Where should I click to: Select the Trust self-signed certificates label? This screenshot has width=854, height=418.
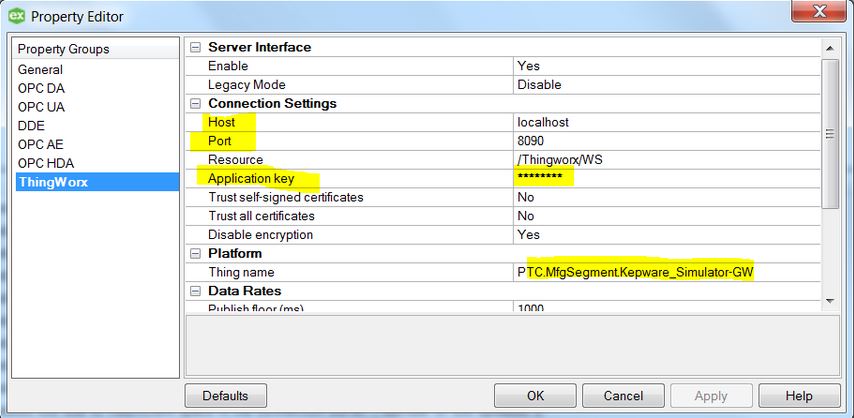point(285,197)
